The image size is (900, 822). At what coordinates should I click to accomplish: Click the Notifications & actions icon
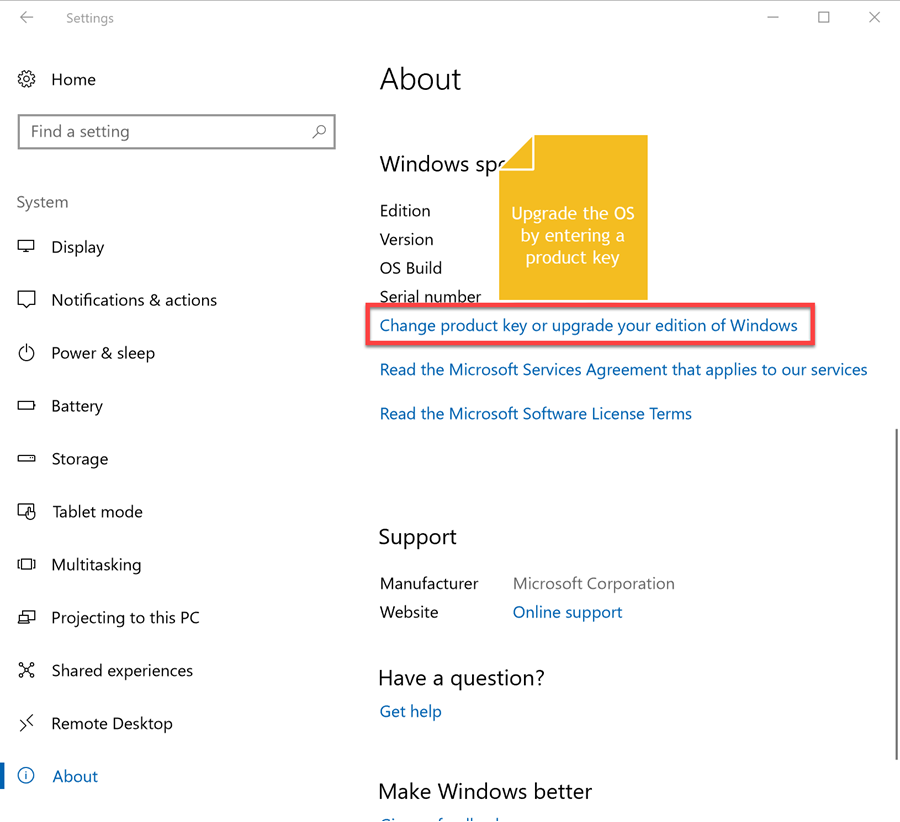coord(27,300)
